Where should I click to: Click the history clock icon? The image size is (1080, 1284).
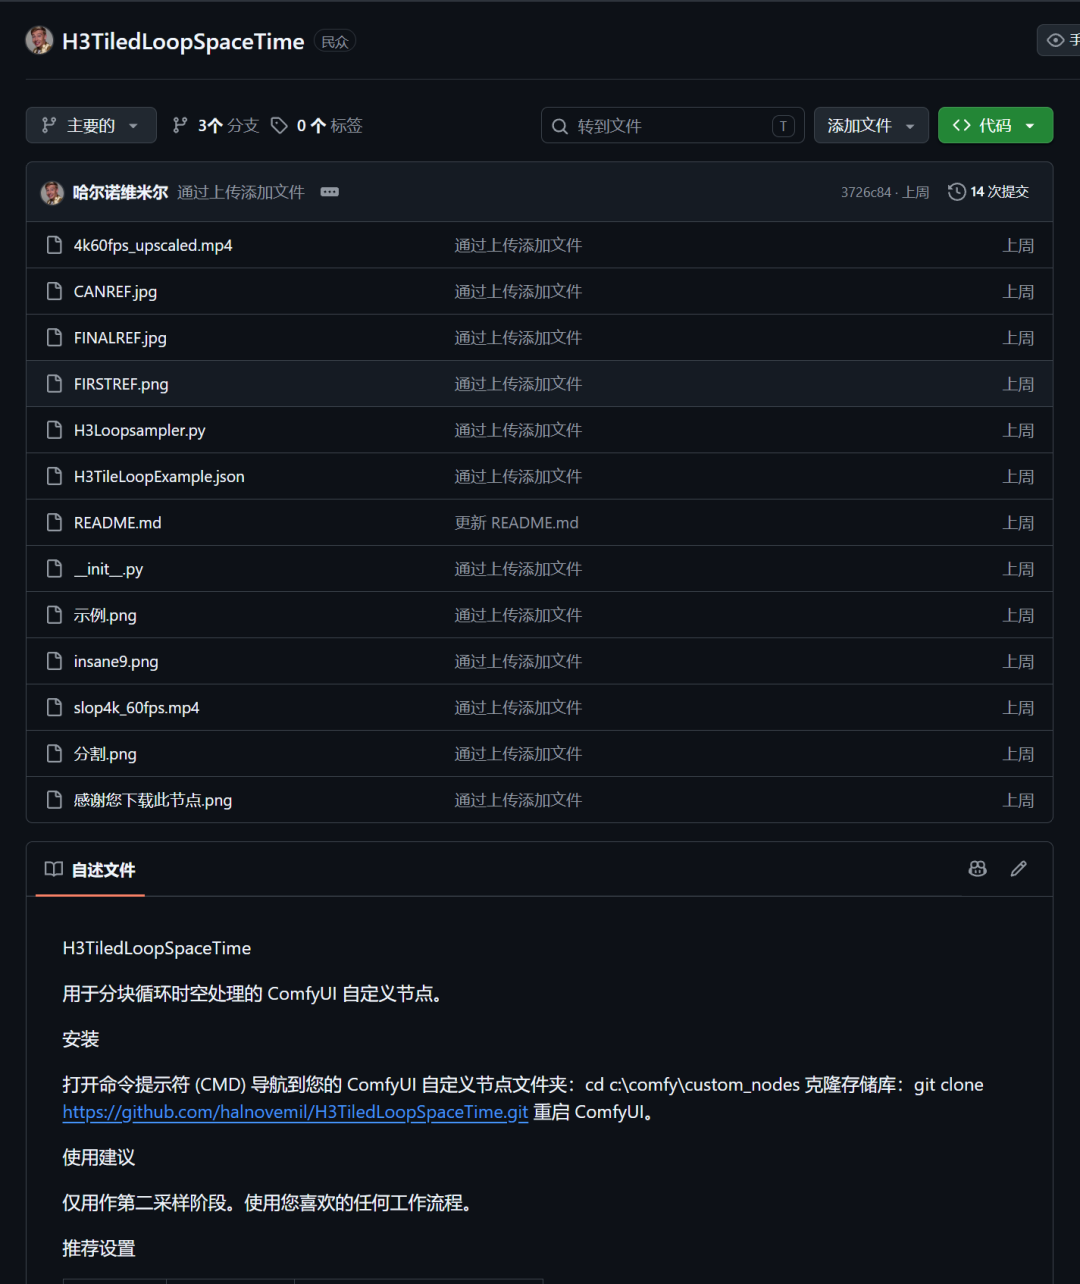[956, 192]
